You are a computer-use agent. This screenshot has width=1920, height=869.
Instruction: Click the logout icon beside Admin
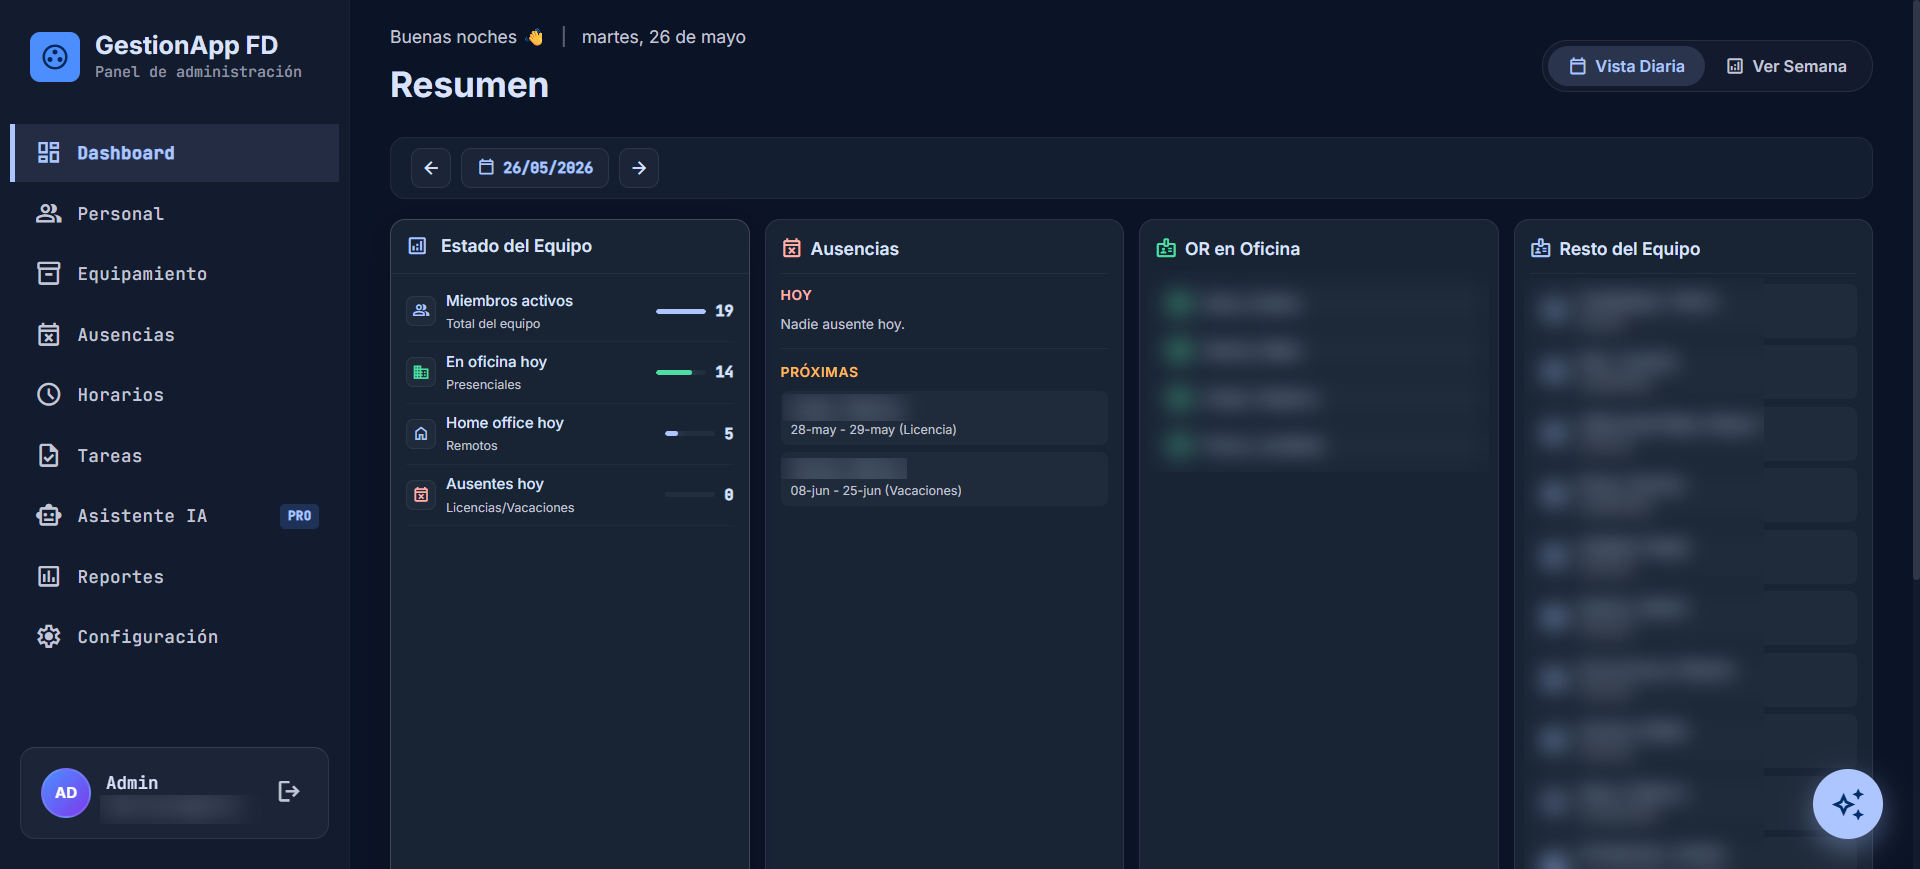[x=288, y=792]
